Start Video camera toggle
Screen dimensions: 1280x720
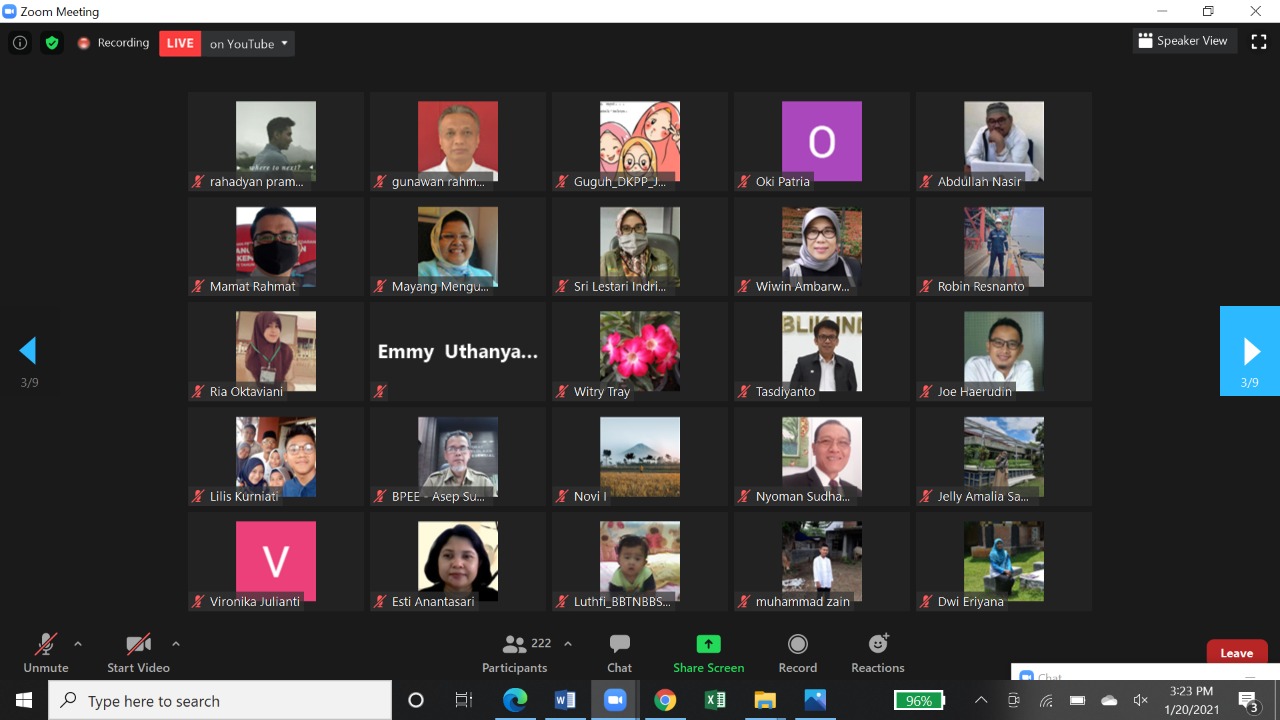tap(138, 653)
